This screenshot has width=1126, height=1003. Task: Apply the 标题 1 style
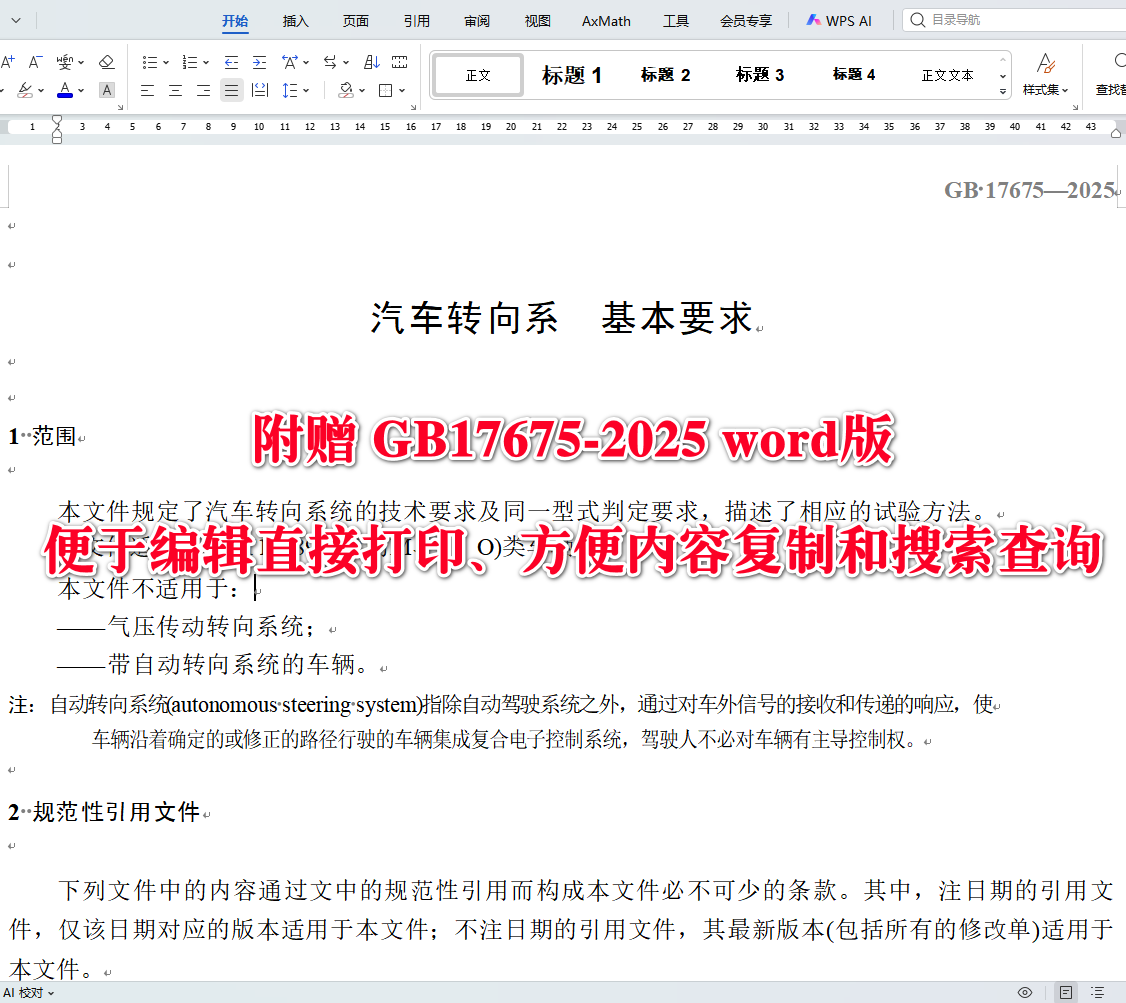pyautogui.click(x=571, y=74)
